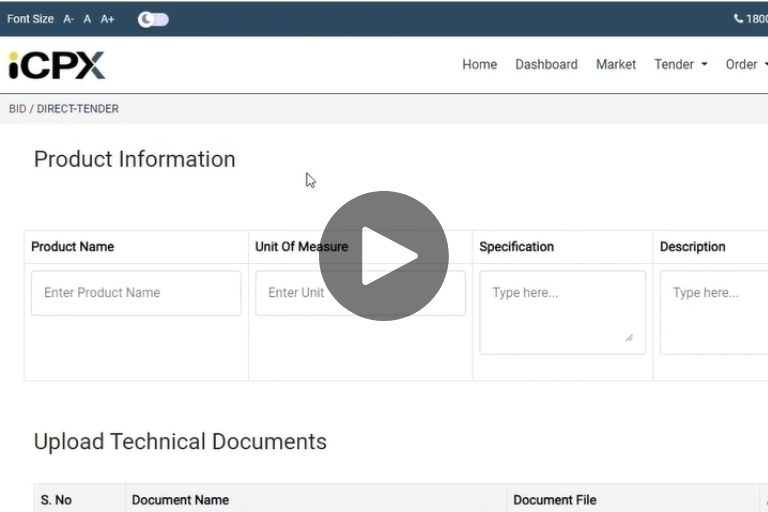Click inside the Description text area
Viewport: 768px width, 512px height.
pyautogui.click(x=714, y=310)
